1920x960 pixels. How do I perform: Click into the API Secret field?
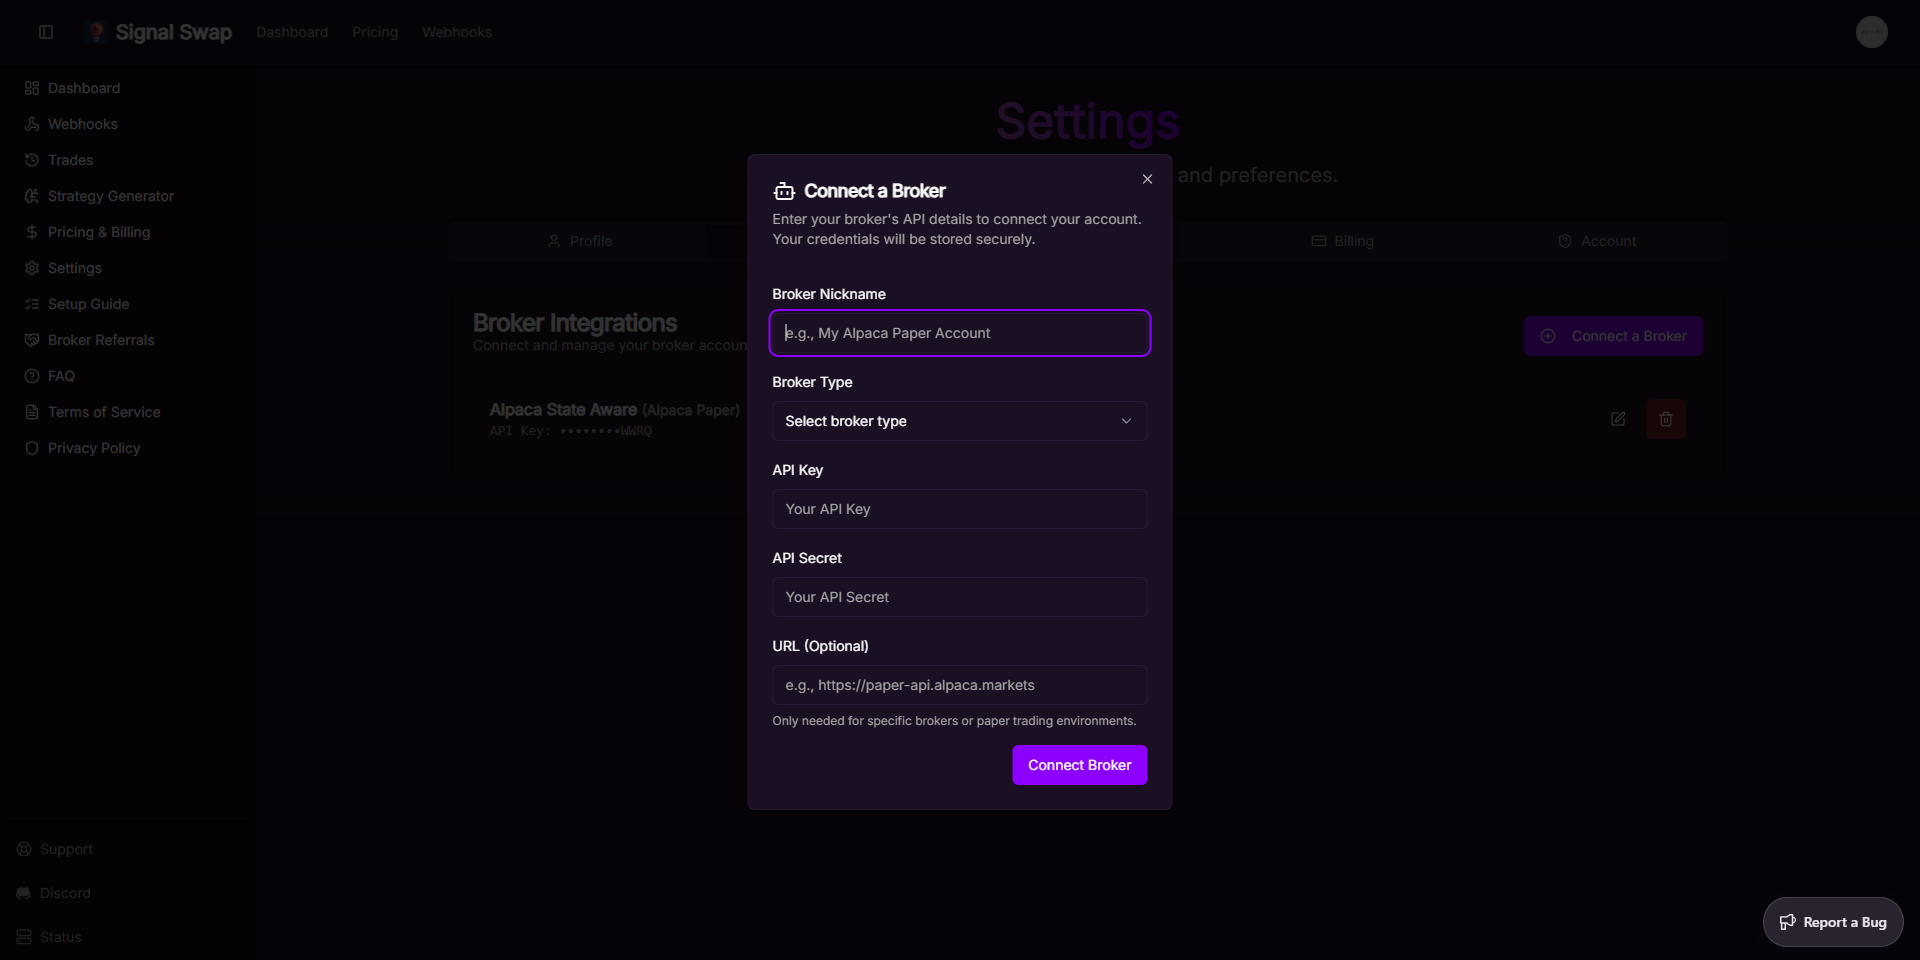959,597
